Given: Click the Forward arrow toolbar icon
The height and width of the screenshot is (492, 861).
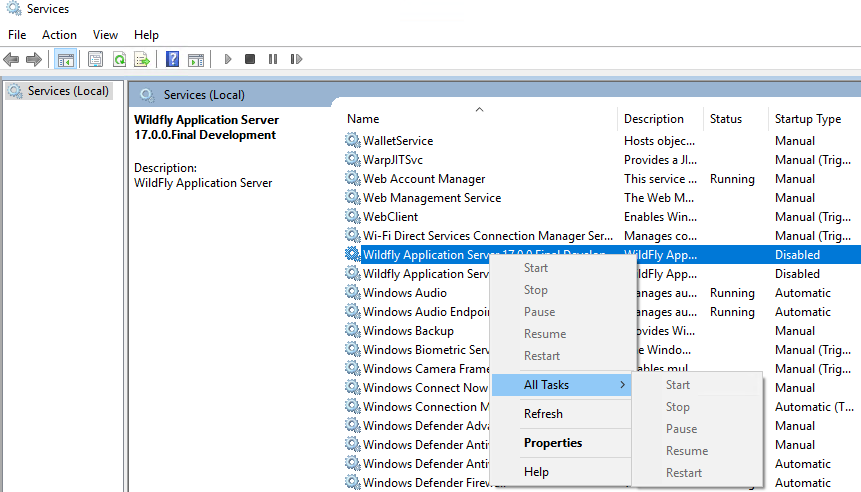Looking at the screenshot, I should tap(34, 59).
